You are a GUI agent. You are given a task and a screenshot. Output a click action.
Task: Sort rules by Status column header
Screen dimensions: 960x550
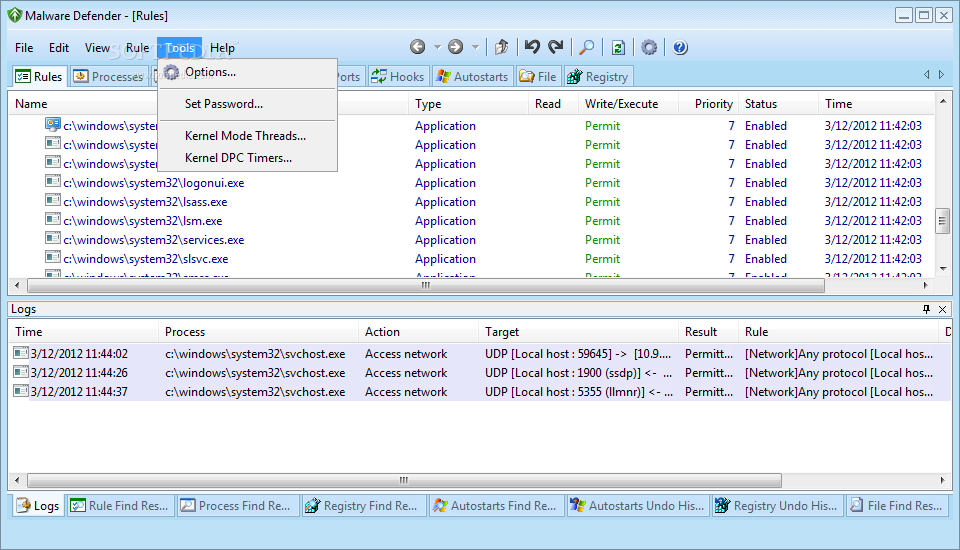pyautogui.click(x=778, y=104)
